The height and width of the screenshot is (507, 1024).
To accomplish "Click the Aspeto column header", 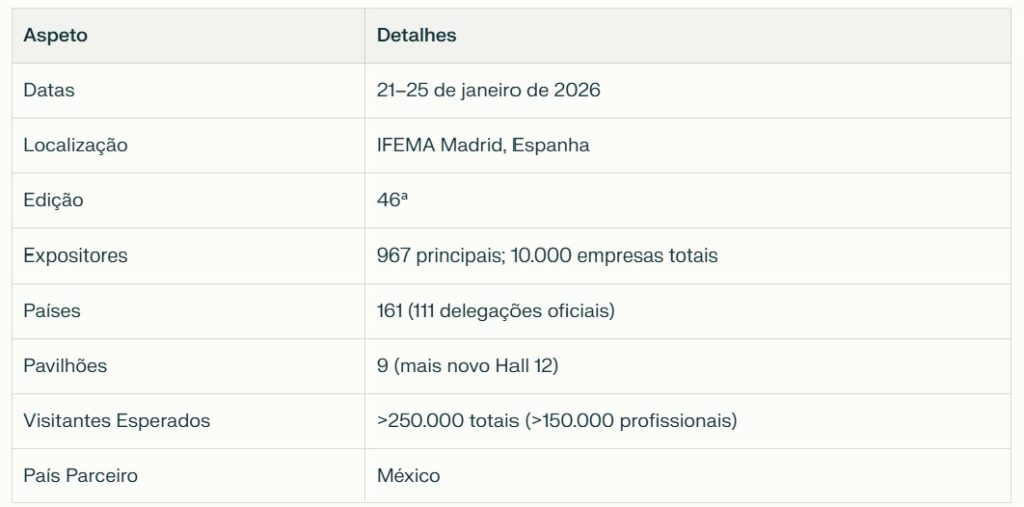I will (56, 36).
